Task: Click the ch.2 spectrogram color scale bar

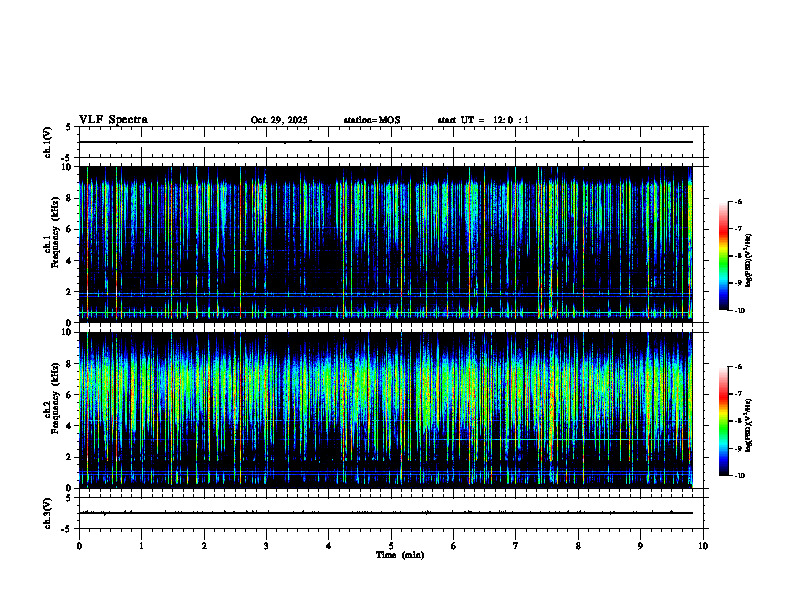Action: pos(724,421)
